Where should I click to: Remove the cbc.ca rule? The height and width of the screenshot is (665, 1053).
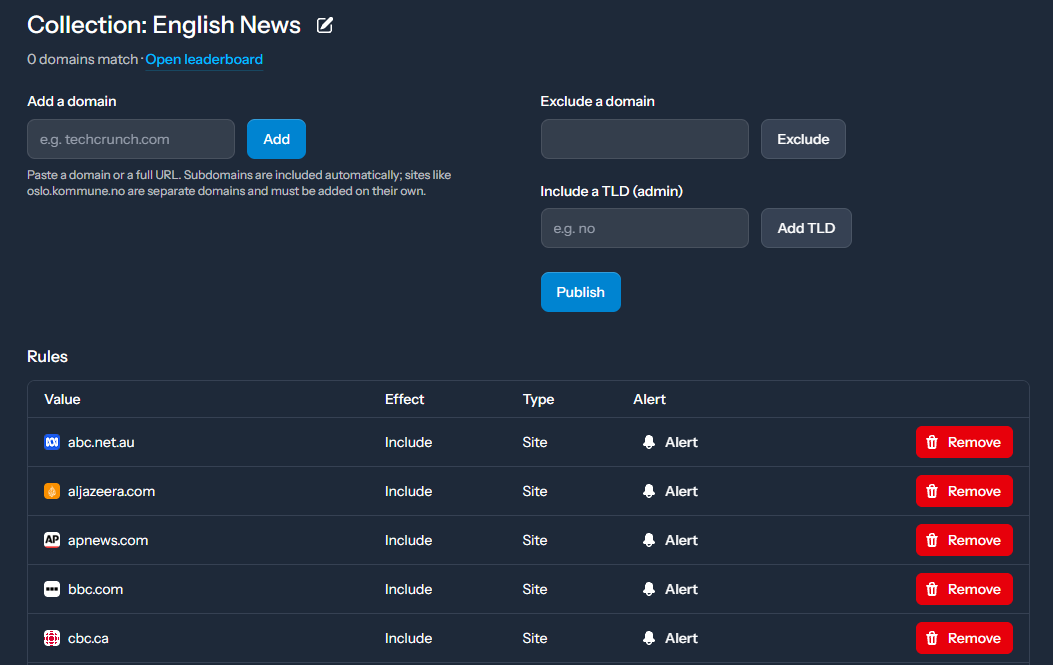tap(964, 638)
